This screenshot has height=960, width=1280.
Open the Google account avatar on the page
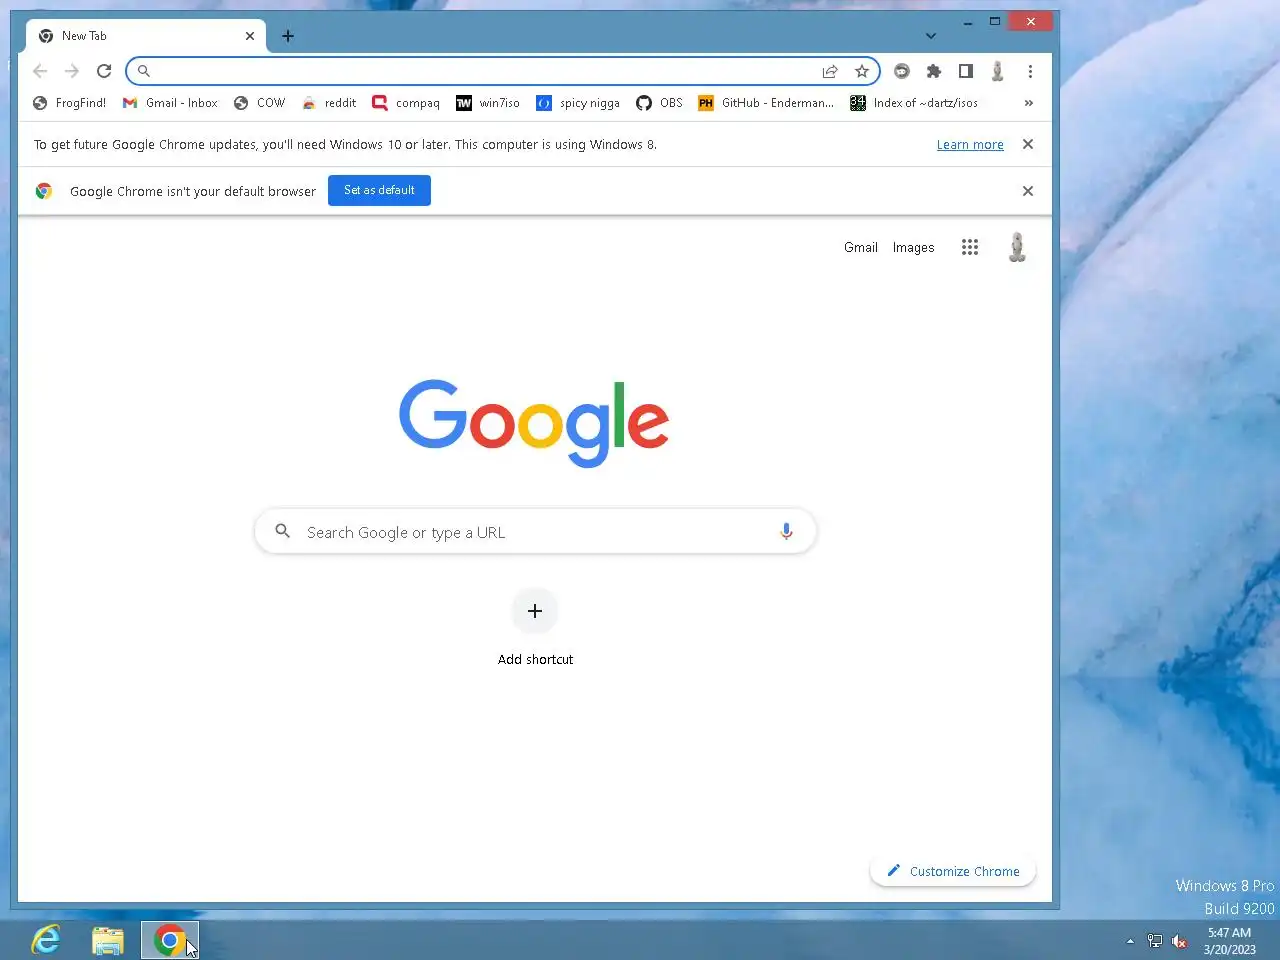pos(1017,247)
